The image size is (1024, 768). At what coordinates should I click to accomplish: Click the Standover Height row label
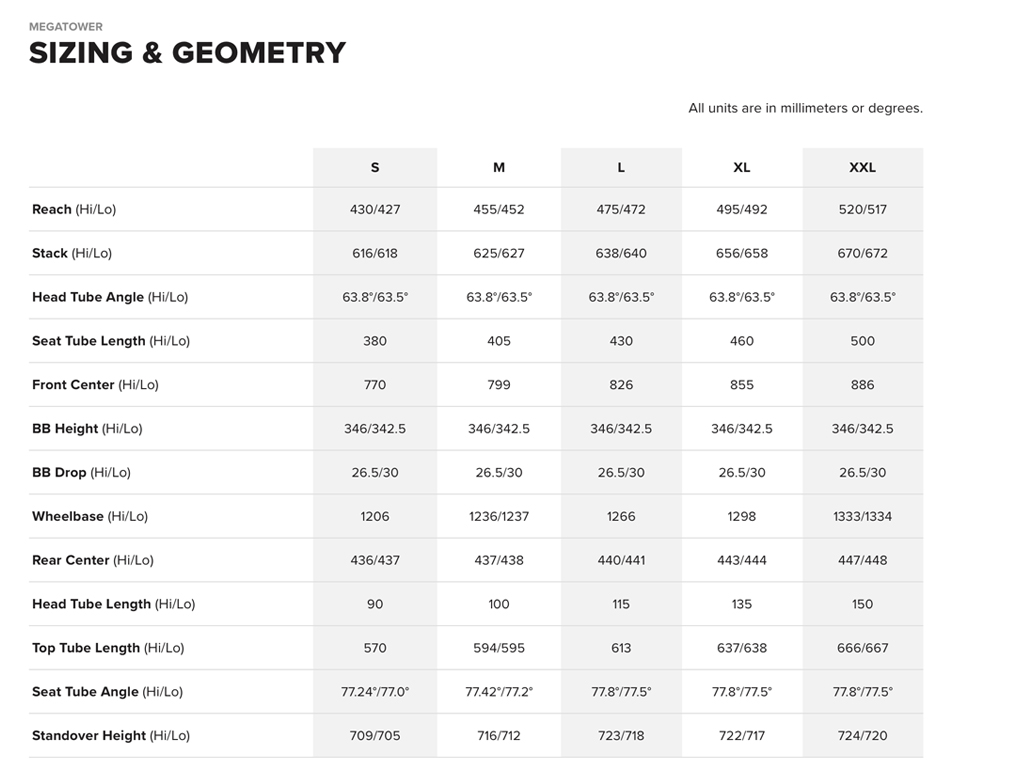coord(111,736)
